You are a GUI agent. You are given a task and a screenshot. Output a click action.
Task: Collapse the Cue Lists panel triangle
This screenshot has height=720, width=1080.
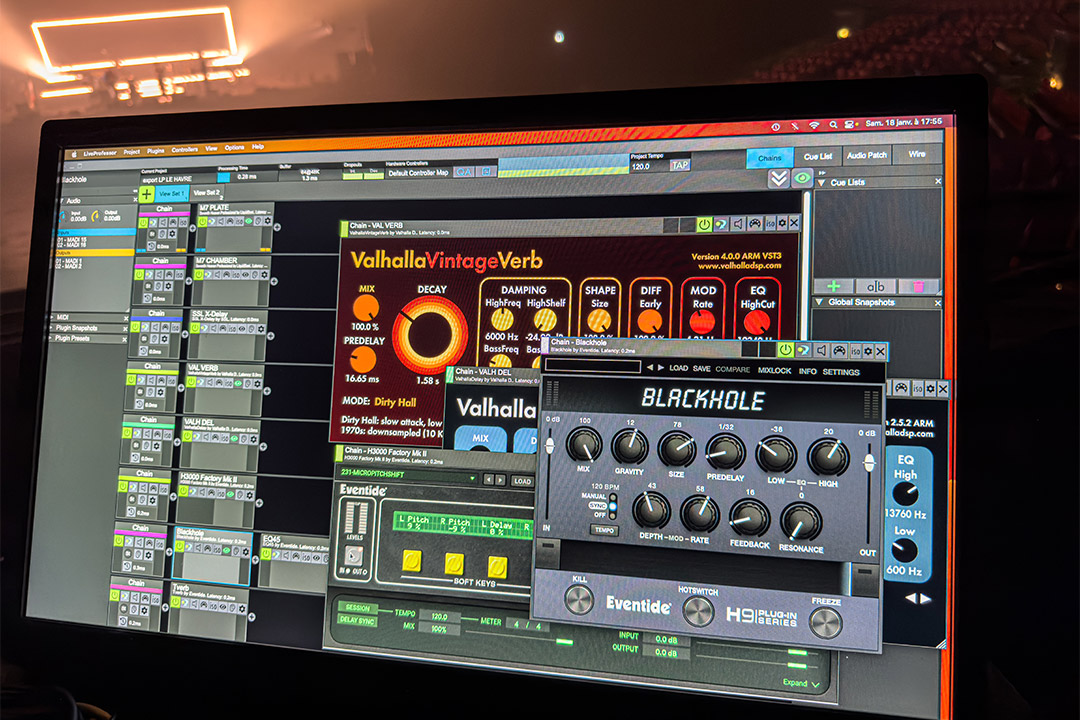tap(821, 183)
